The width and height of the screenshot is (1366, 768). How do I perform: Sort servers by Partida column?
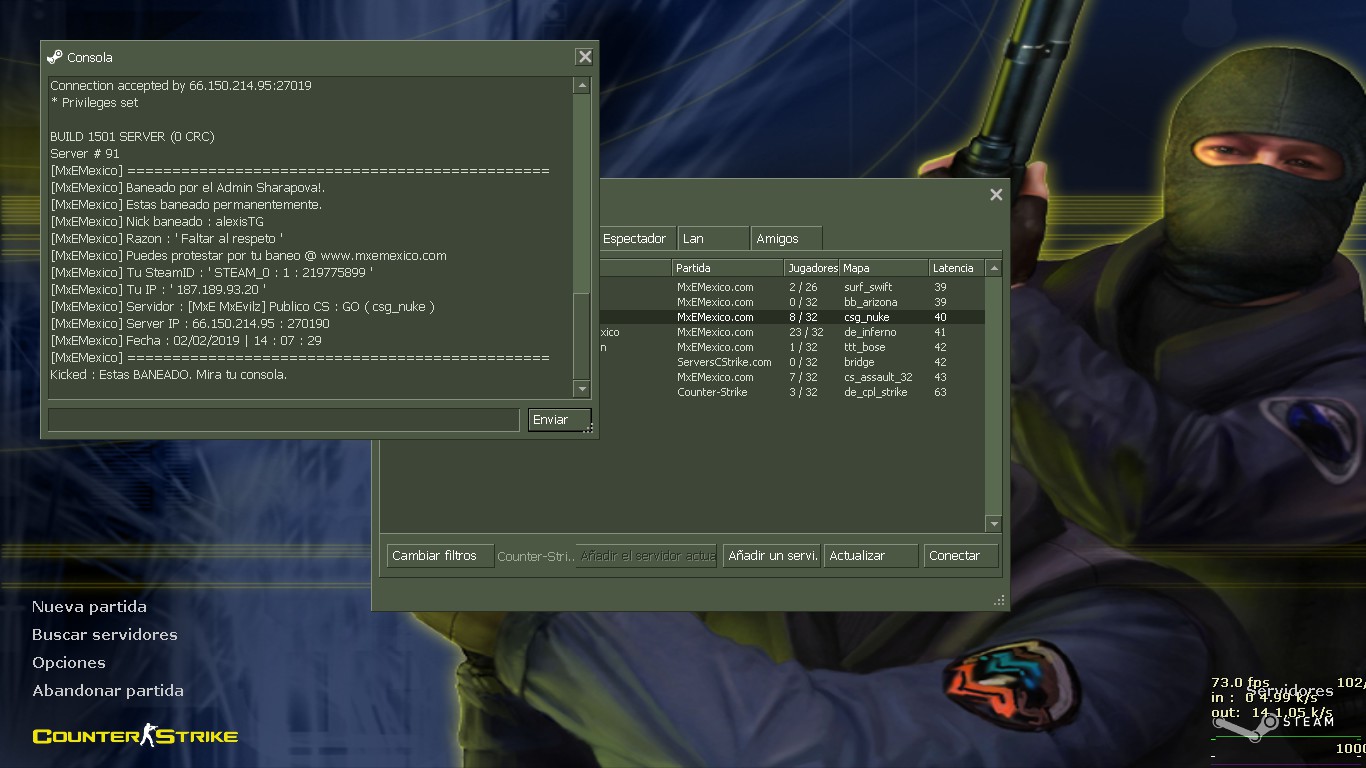pos(727,268)
